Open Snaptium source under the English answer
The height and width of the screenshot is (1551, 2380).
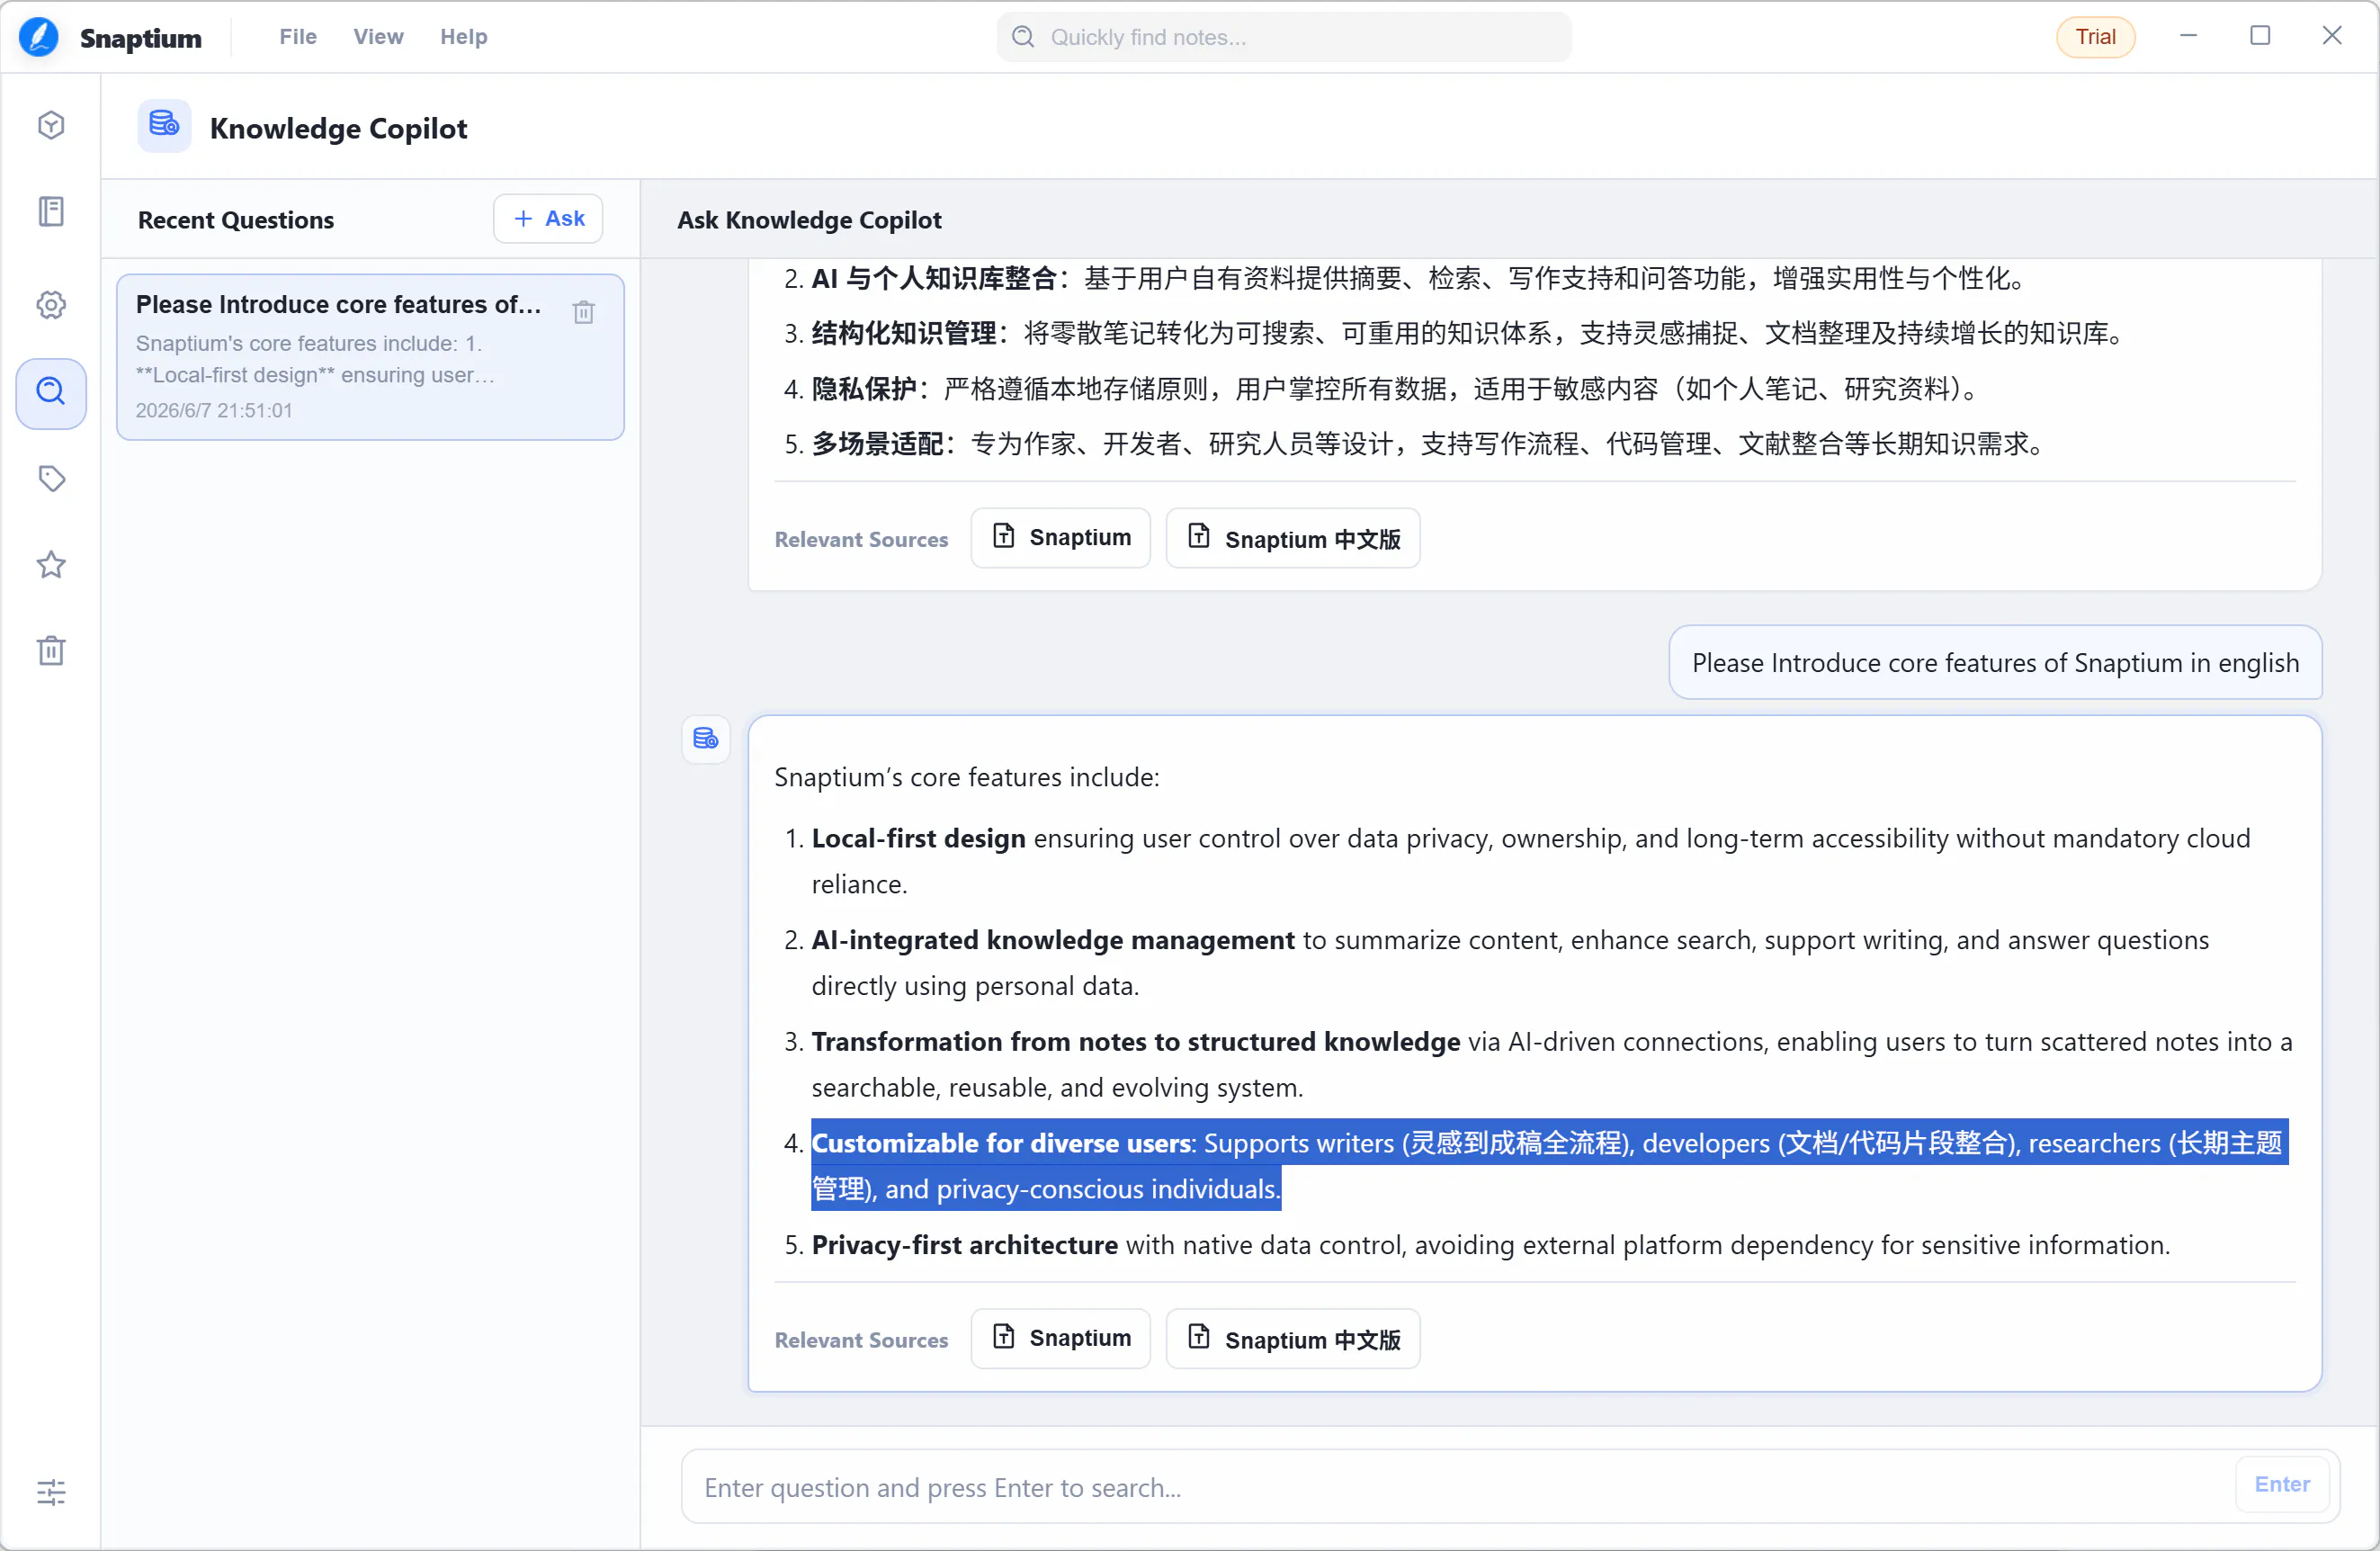point(1061,1337)
